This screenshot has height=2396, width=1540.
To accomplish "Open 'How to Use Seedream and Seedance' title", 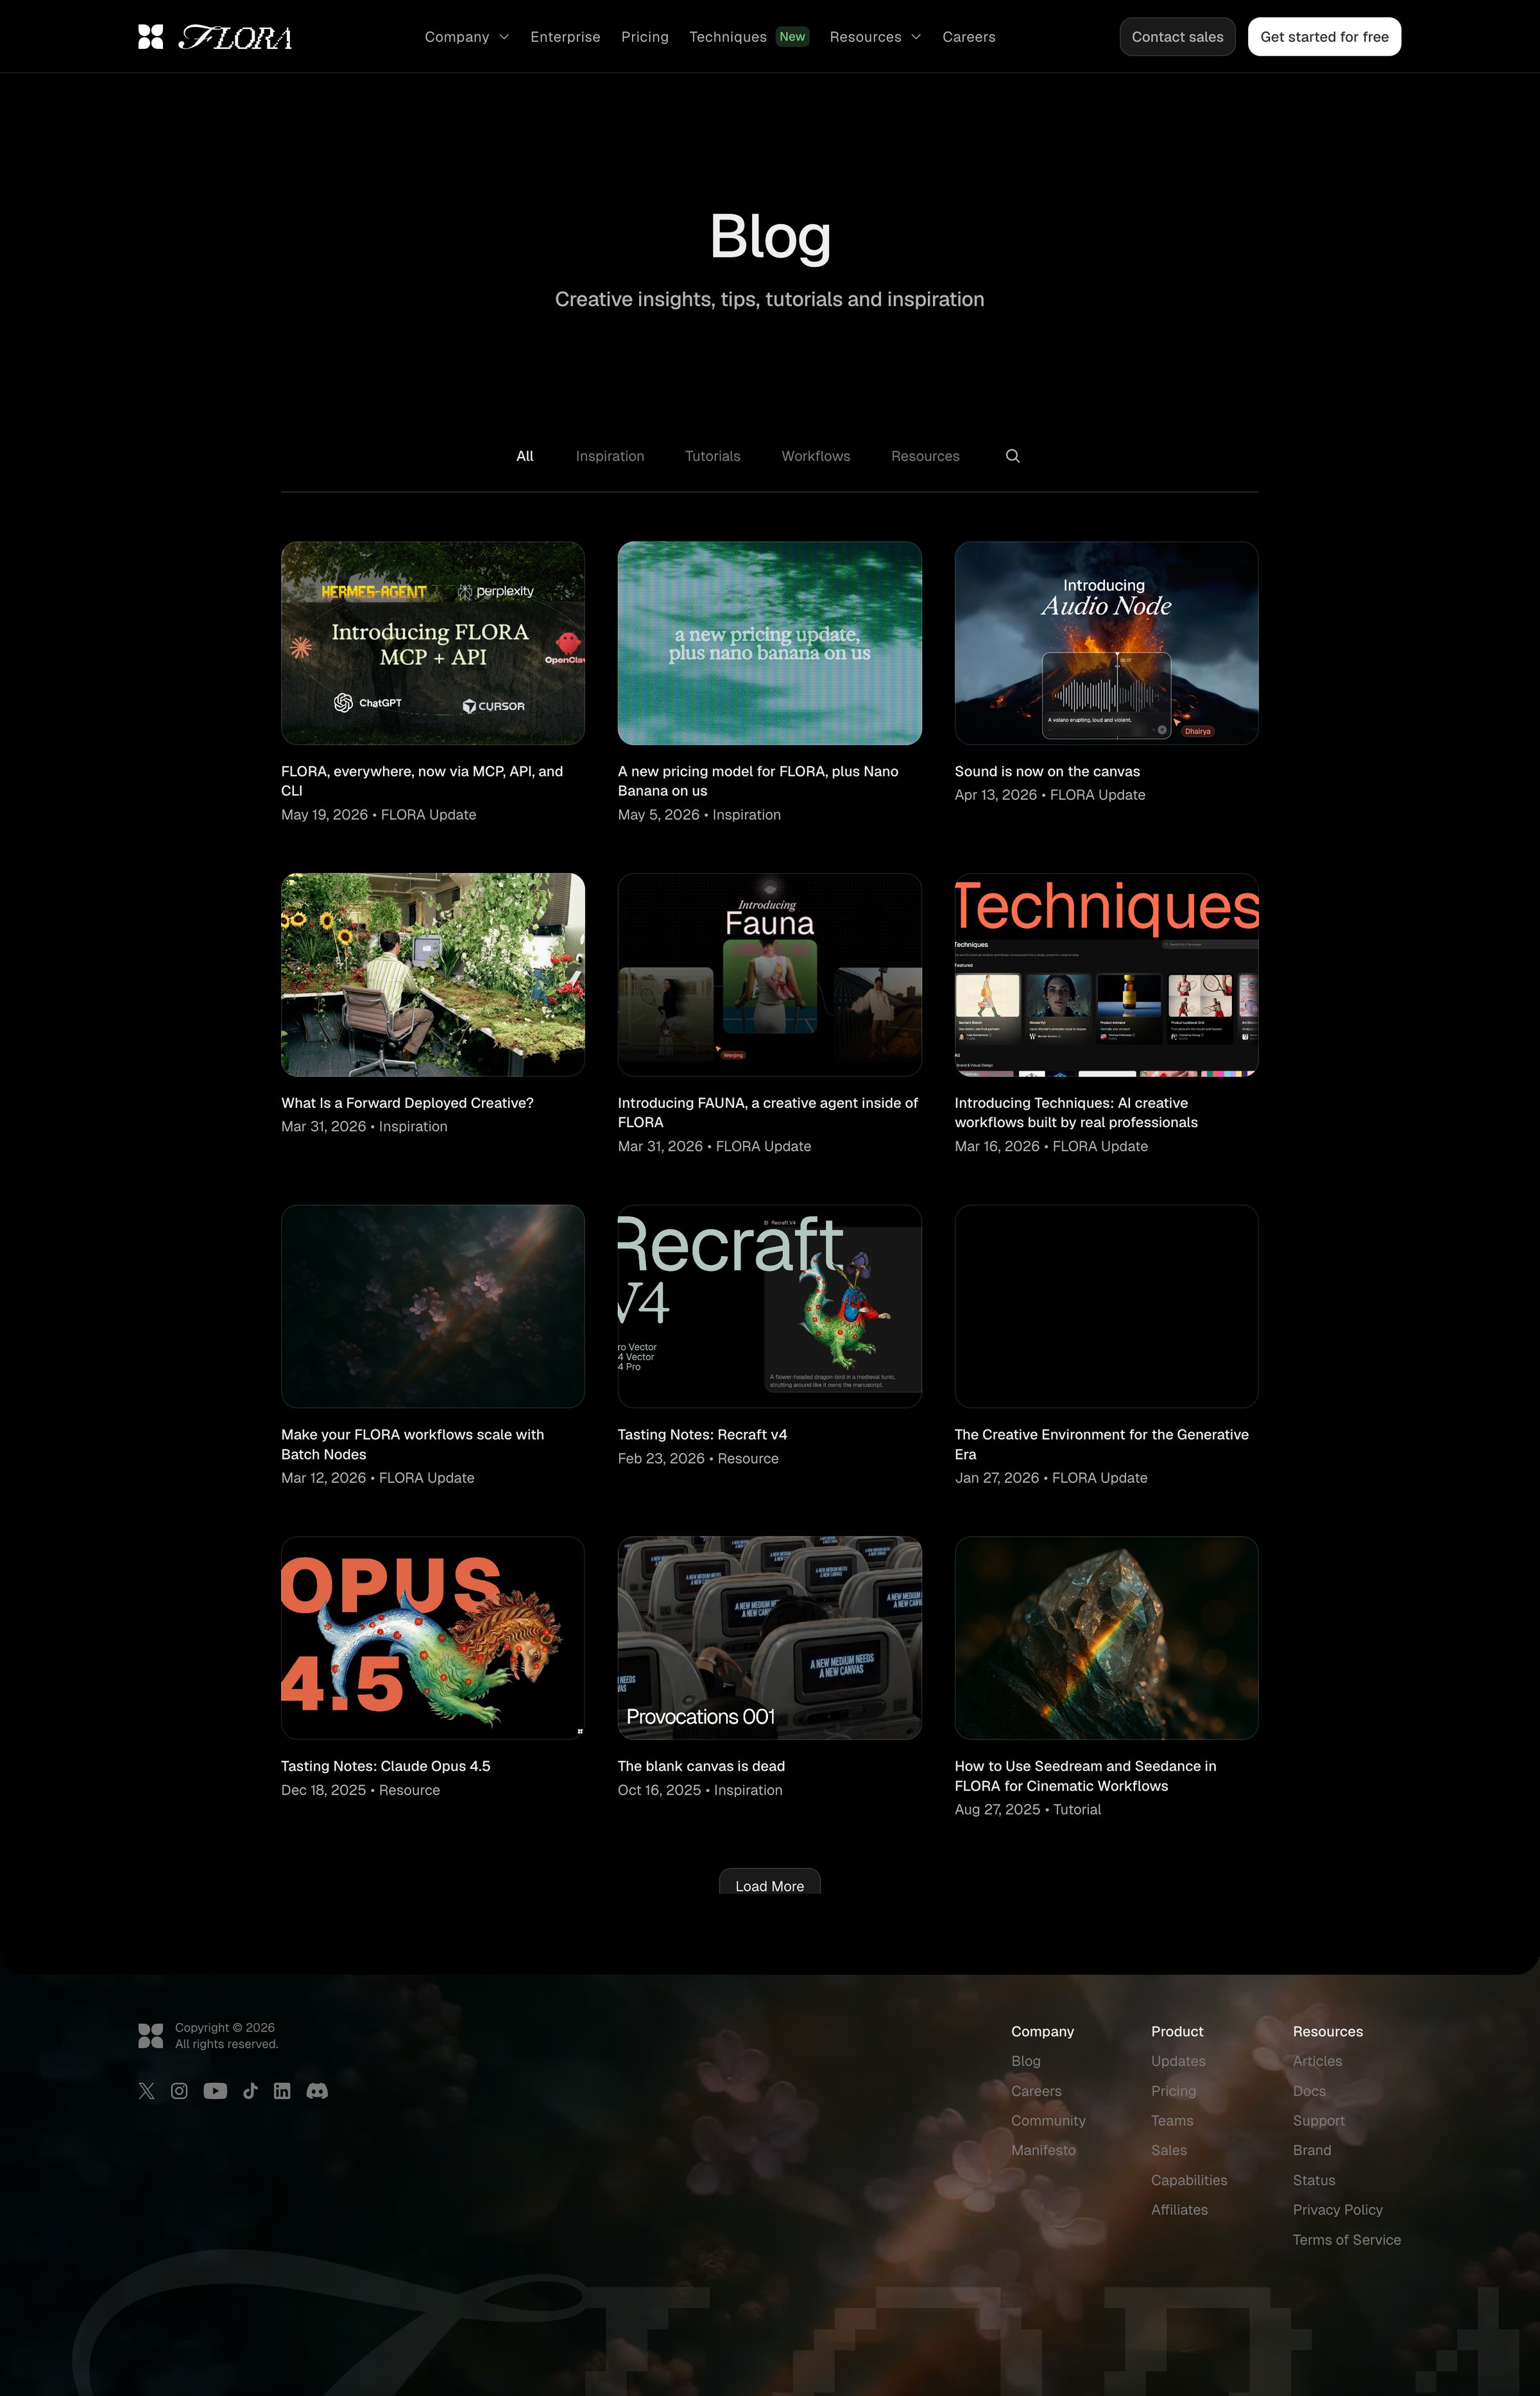I will (x=1086, y=1776).
